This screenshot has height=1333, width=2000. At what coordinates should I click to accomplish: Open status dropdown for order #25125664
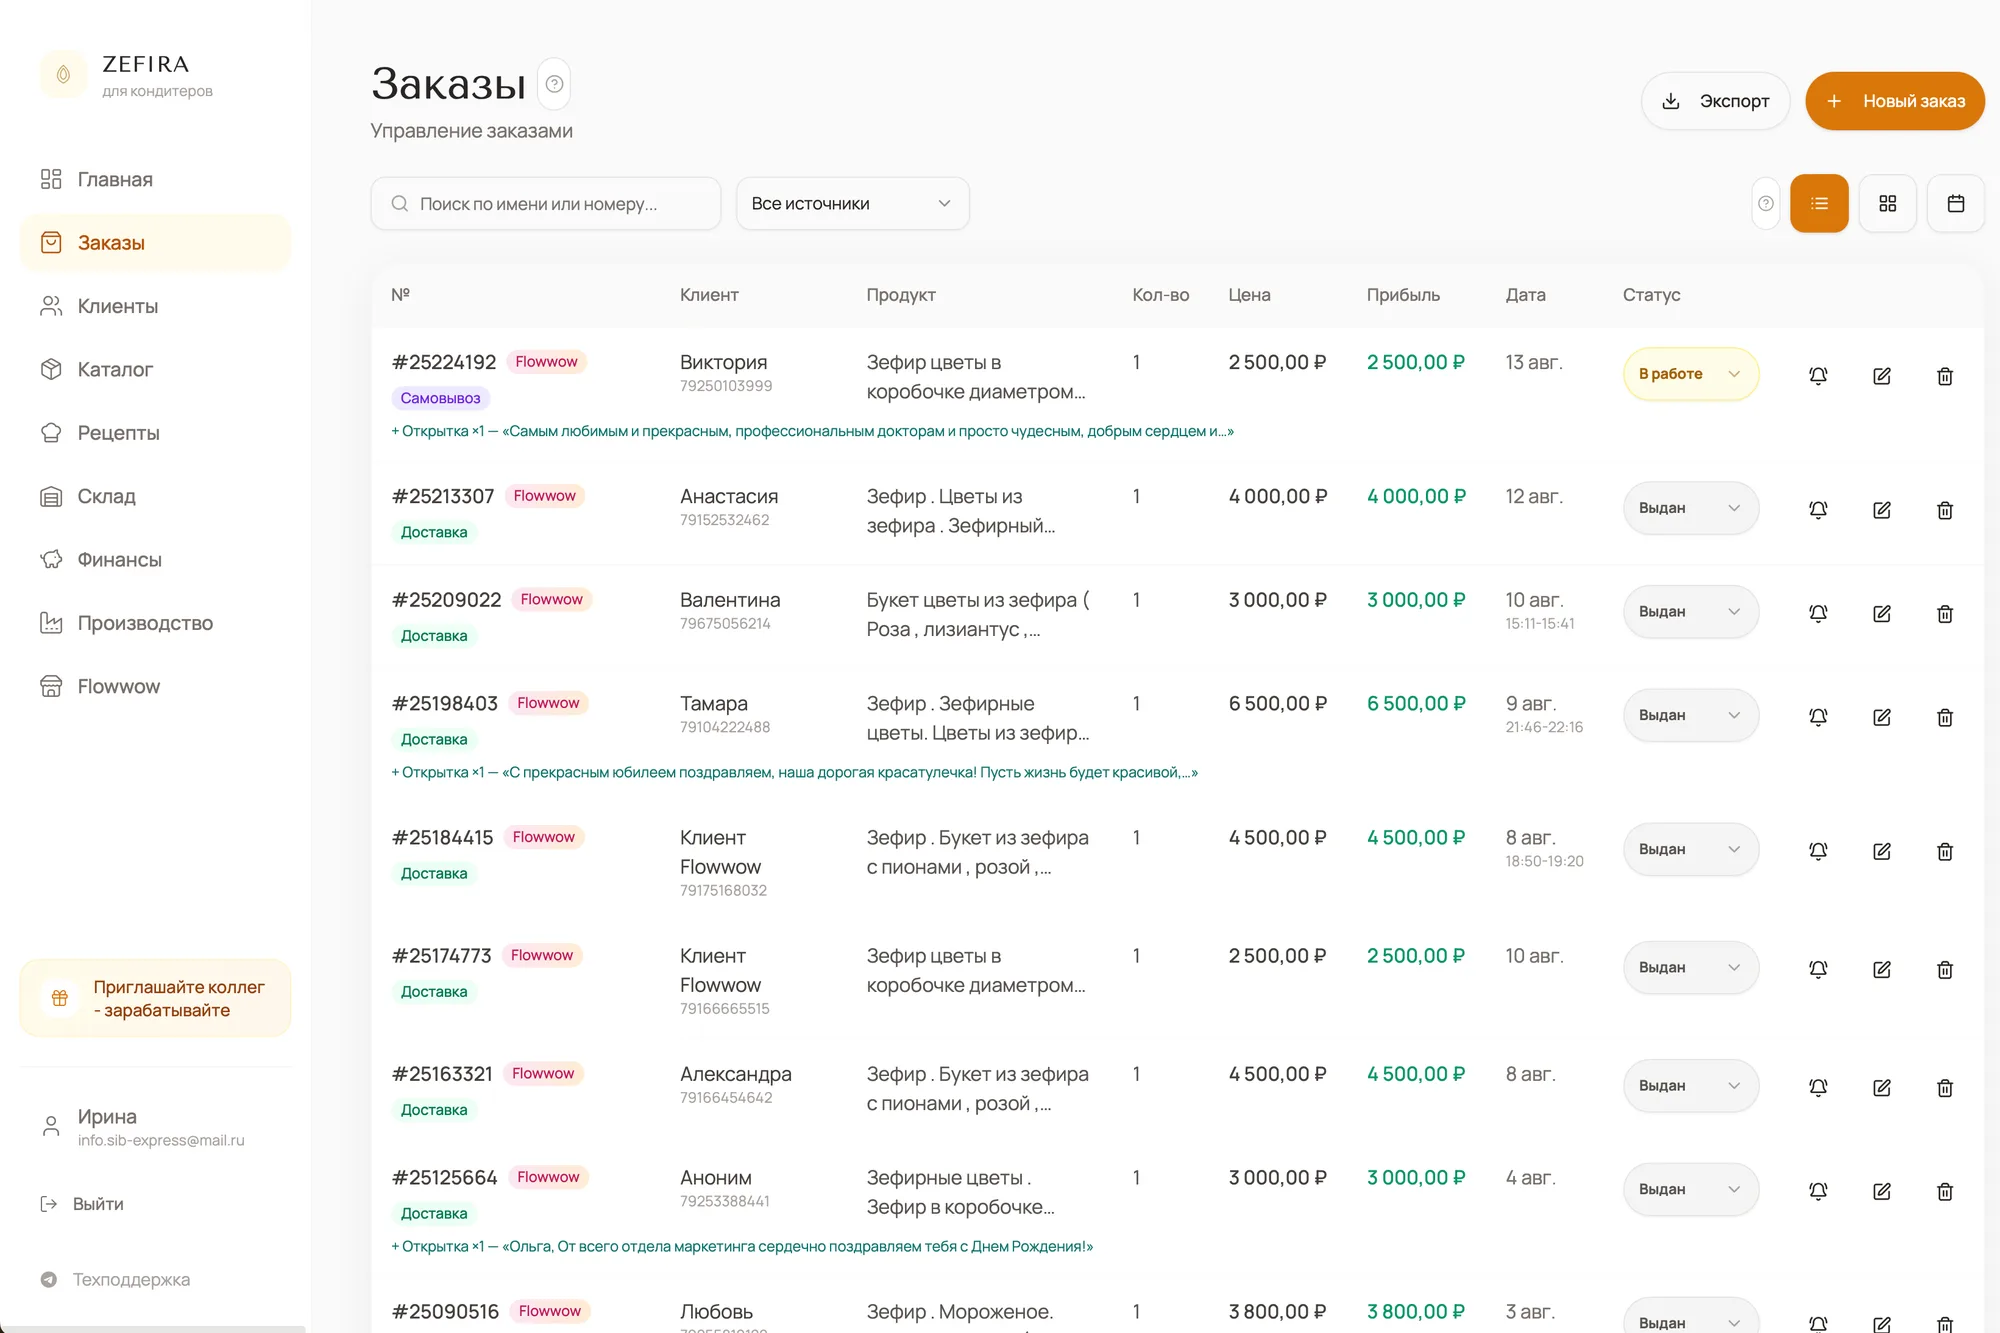coord(1690,1189)
